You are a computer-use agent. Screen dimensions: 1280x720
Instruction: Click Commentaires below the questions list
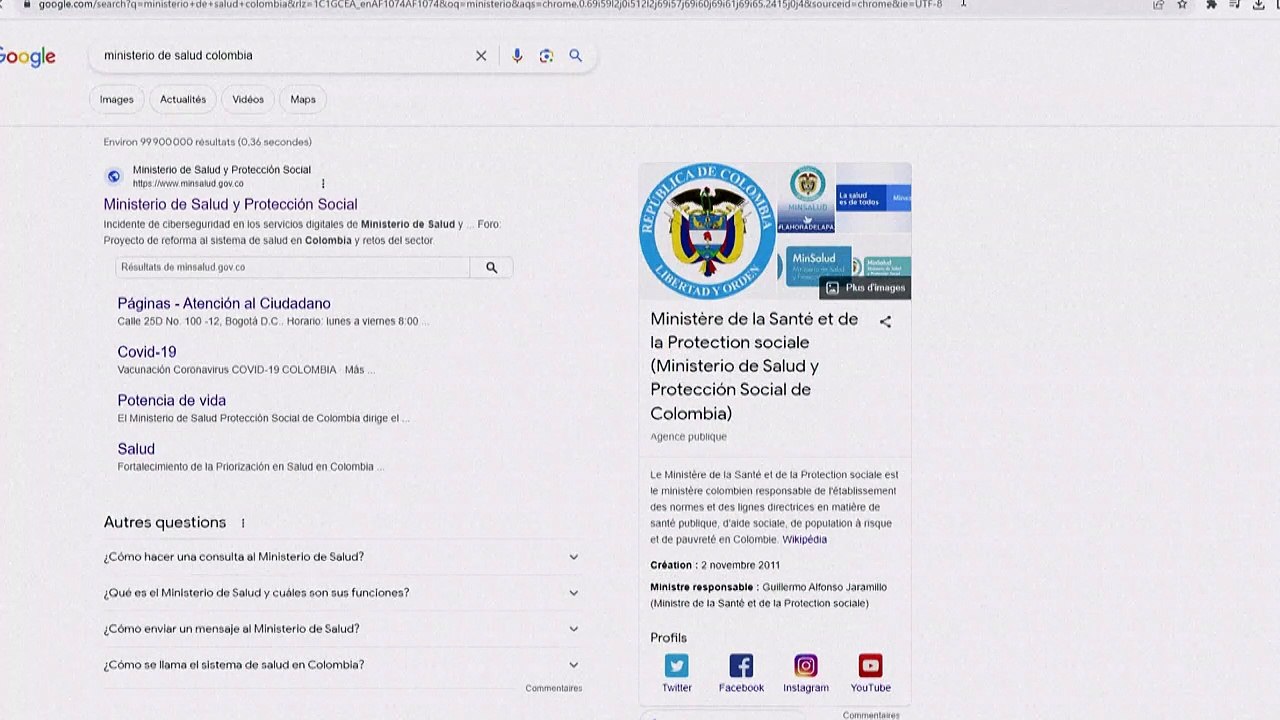(554, 688)
